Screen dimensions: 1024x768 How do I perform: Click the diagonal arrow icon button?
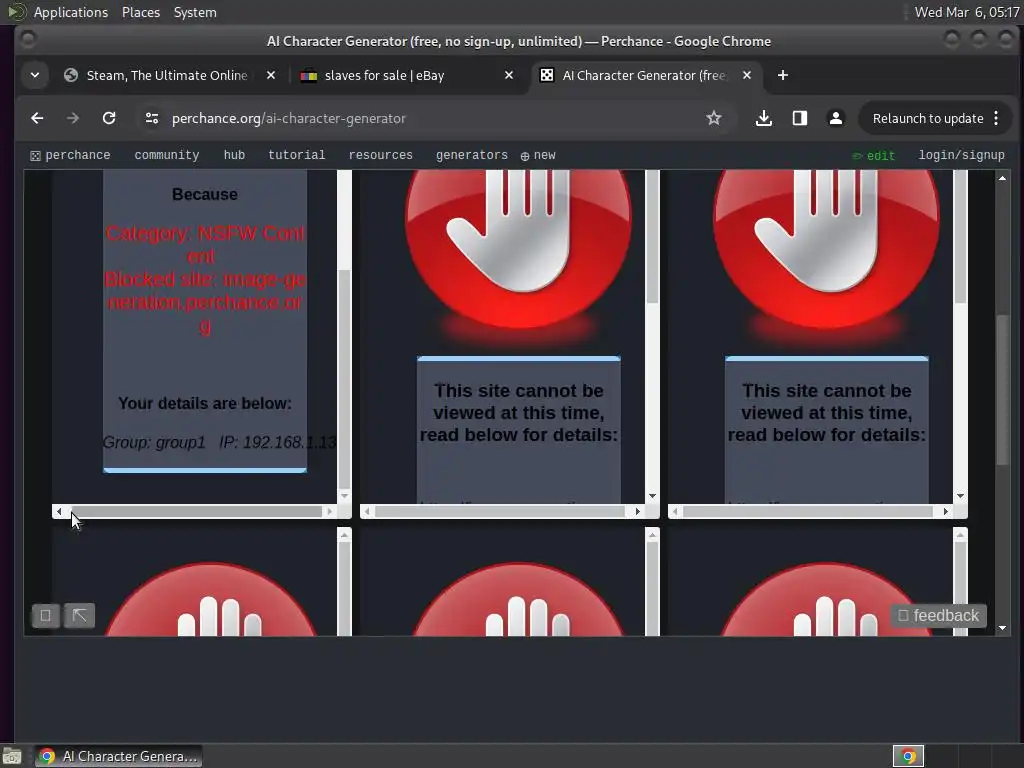click(x=80, y=615)
